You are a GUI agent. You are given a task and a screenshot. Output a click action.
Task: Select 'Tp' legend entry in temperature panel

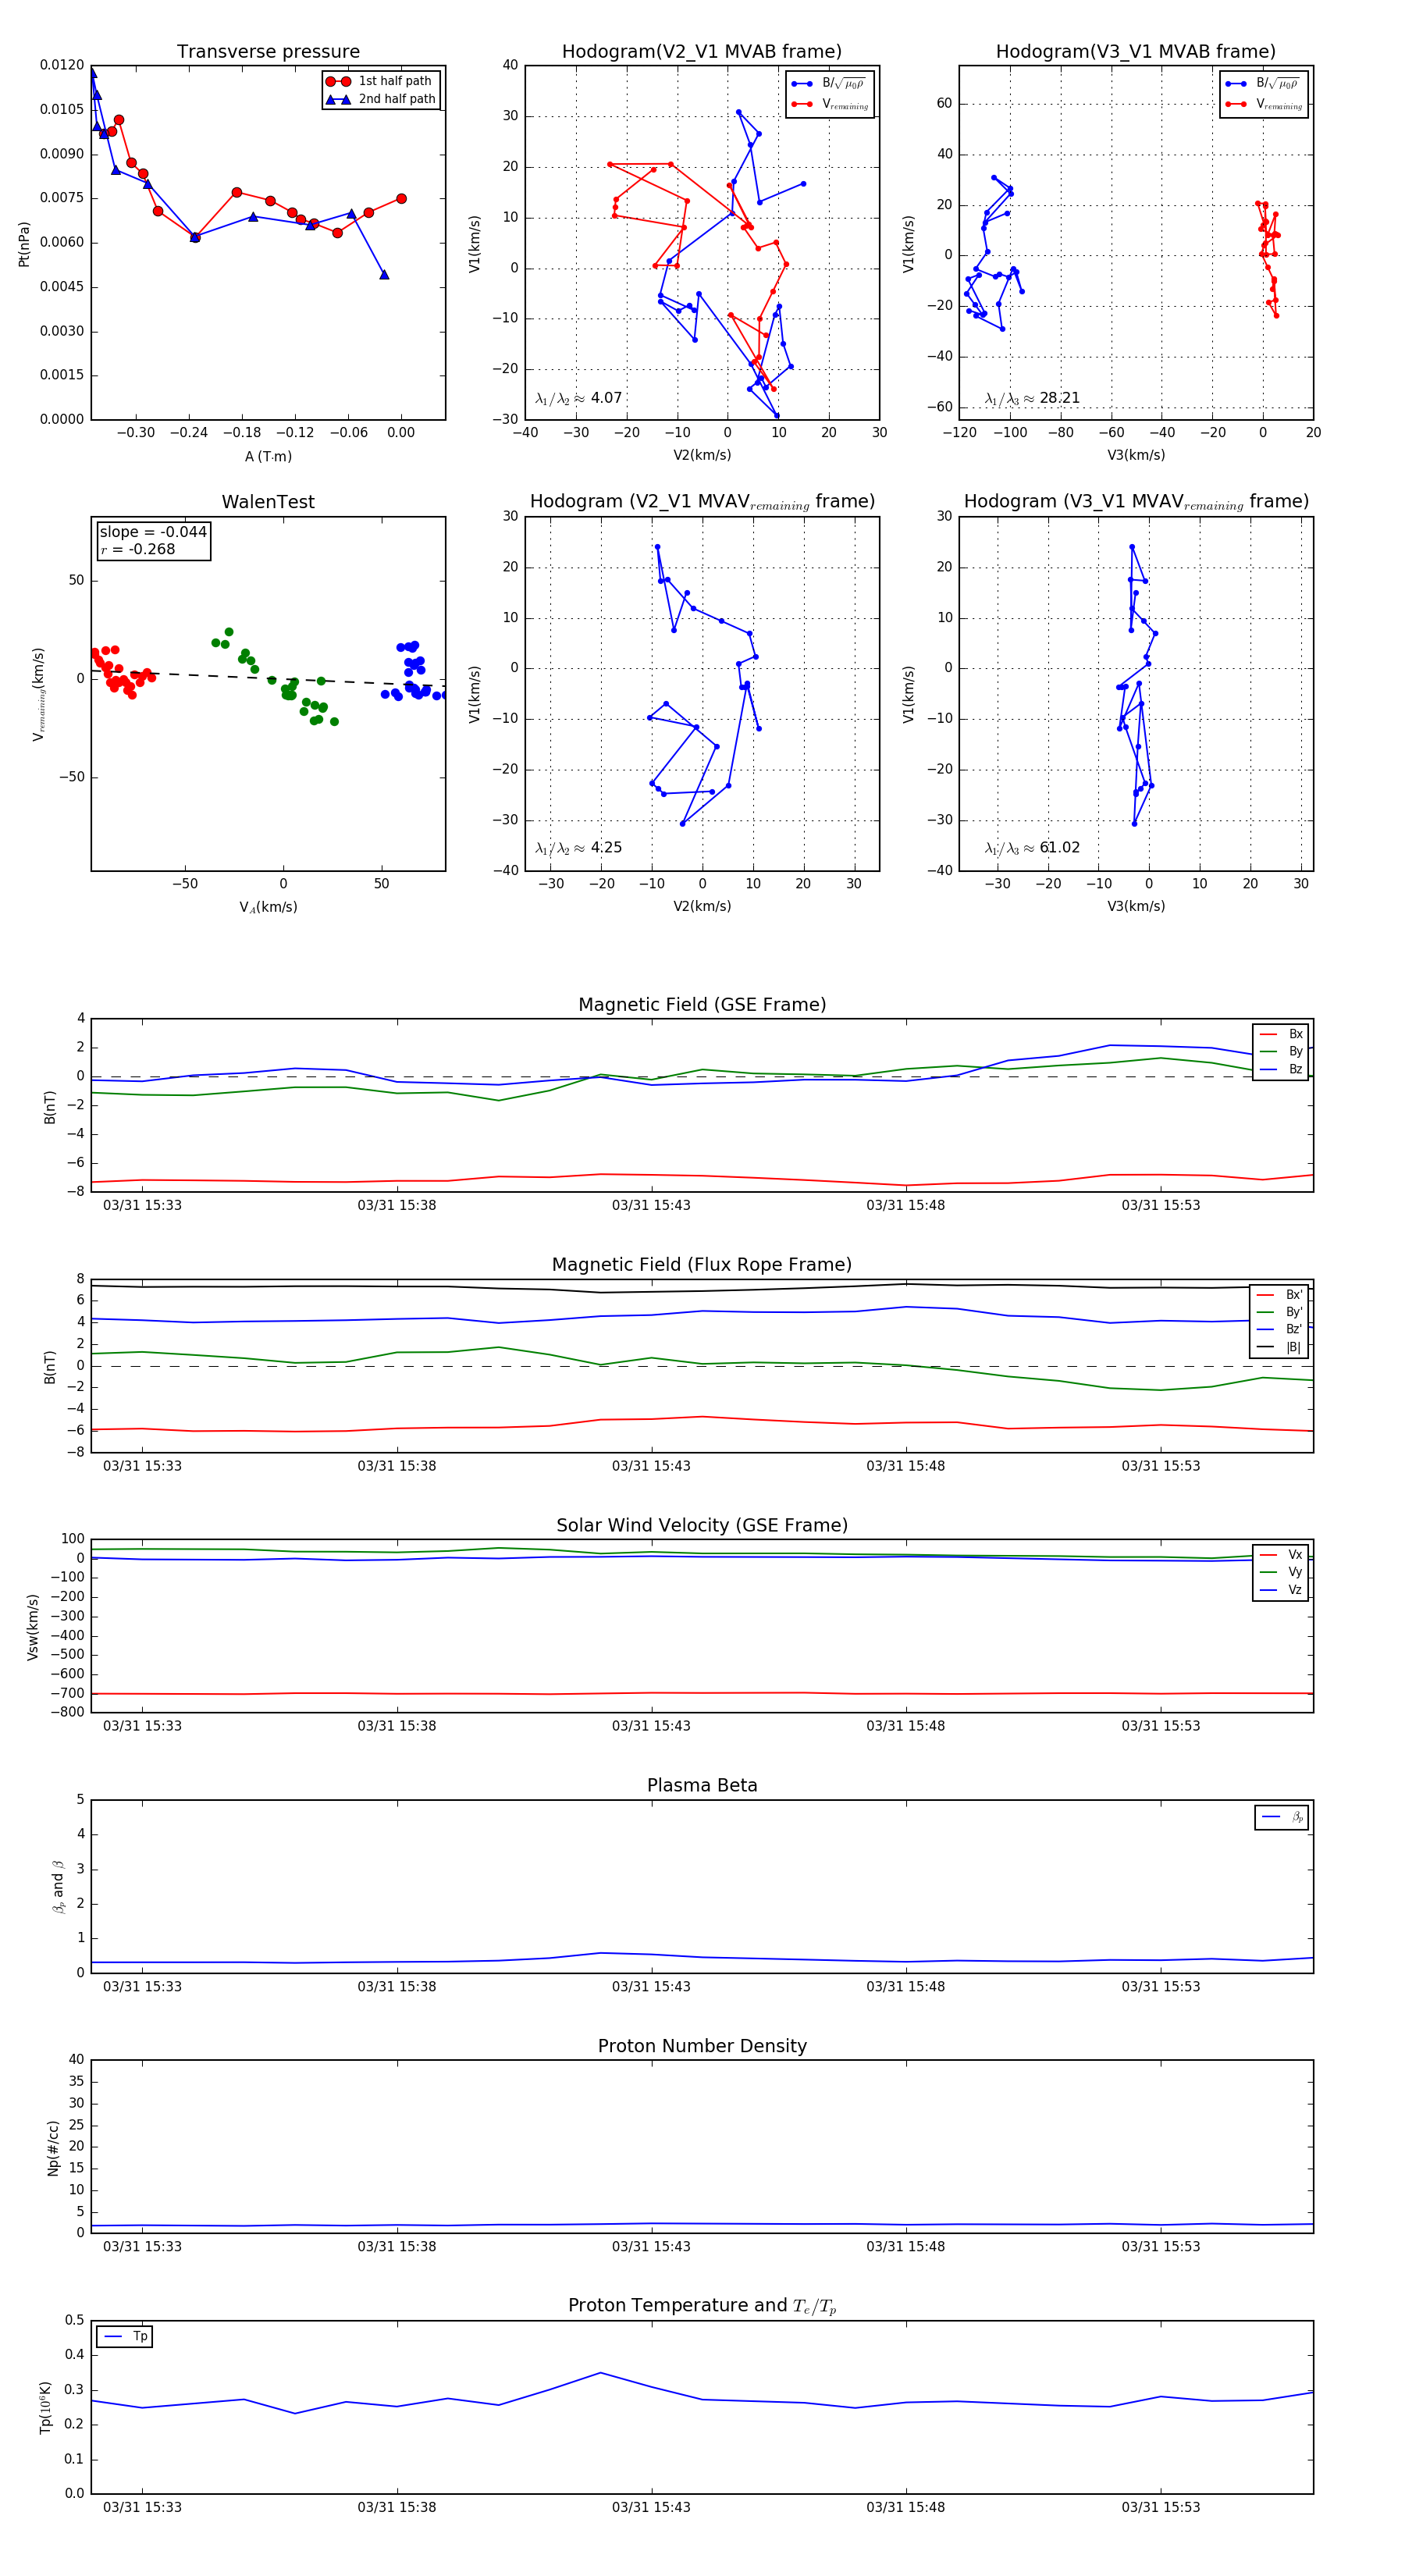[125, 2336]
